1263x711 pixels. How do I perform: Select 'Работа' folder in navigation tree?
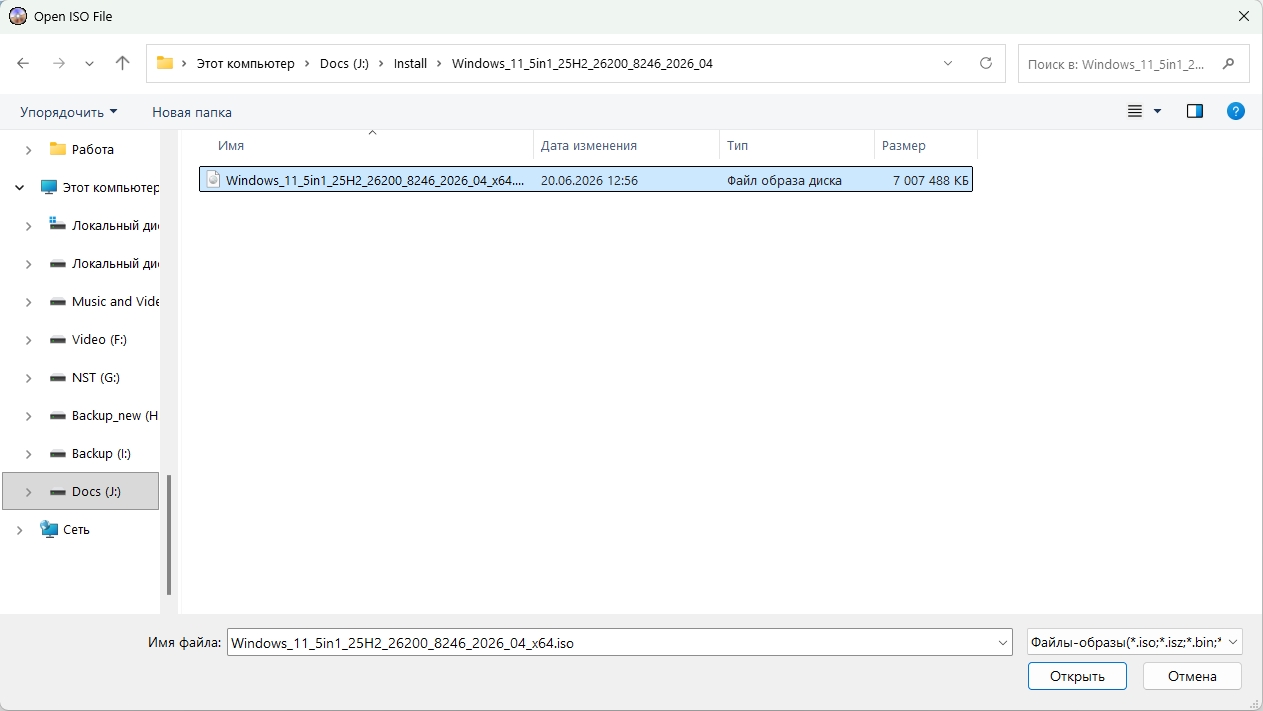[92, 149]
